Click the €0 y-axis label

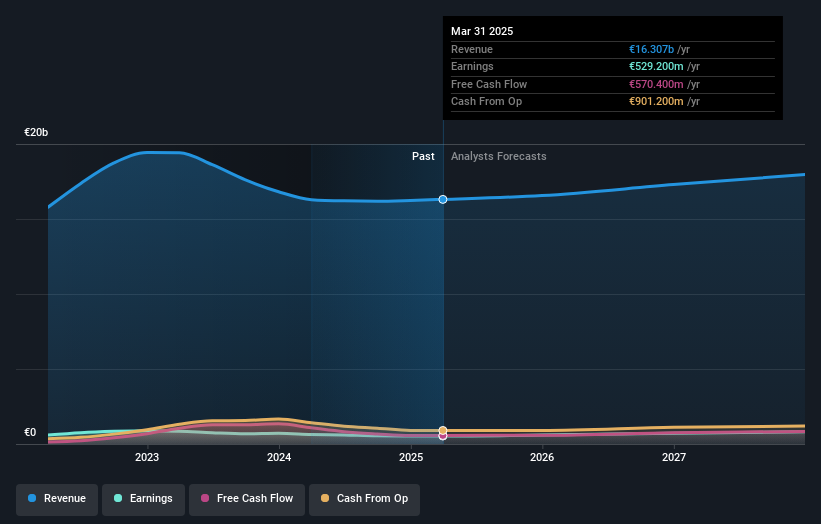[x=30, y=432]
